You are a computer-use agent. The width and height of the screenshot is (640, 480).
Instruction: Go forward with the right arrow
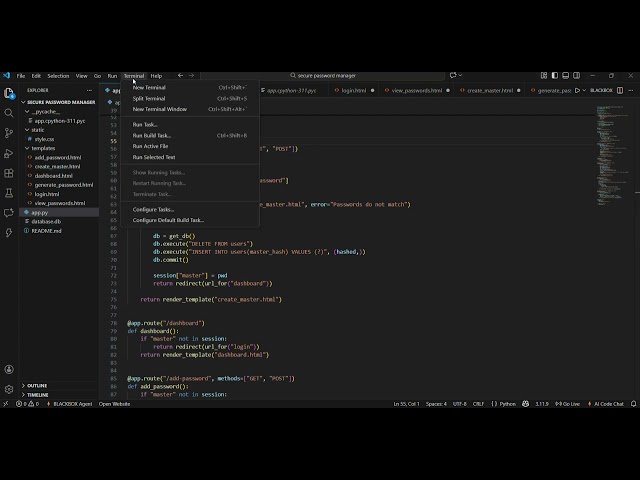point(191,76)
